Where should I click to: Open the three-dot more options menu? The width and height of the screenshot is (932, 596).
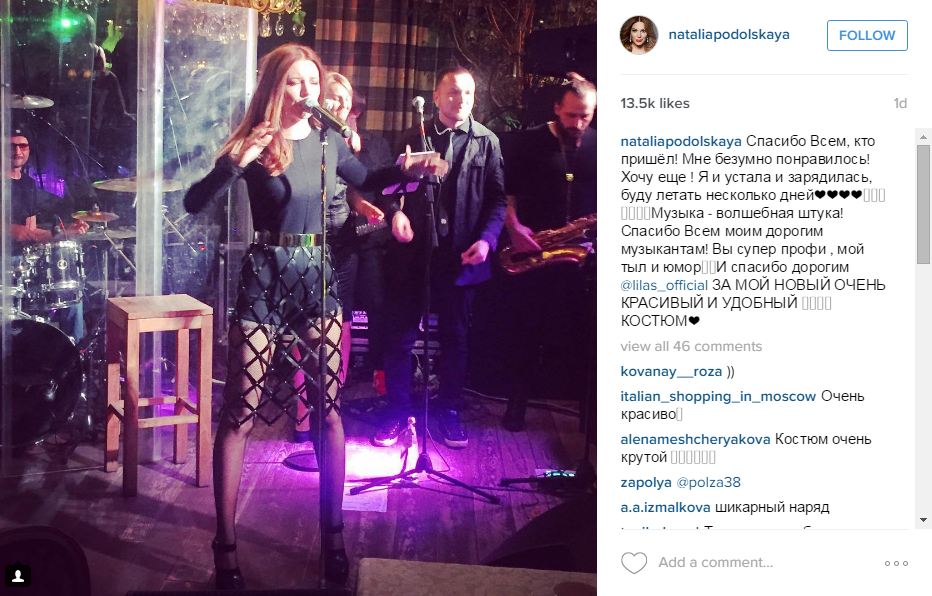click(896, 563)
